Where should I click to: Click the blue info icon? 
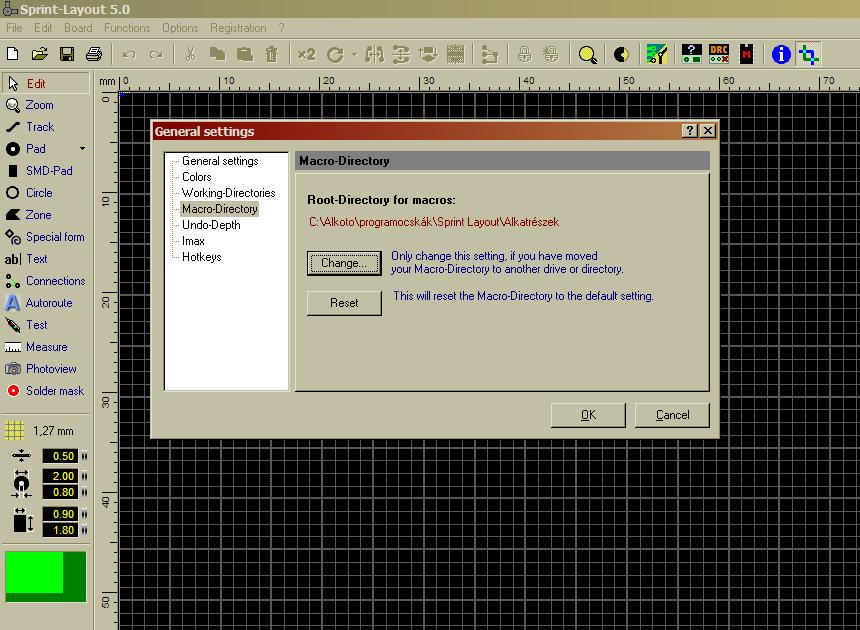click(x=781, y=54)
